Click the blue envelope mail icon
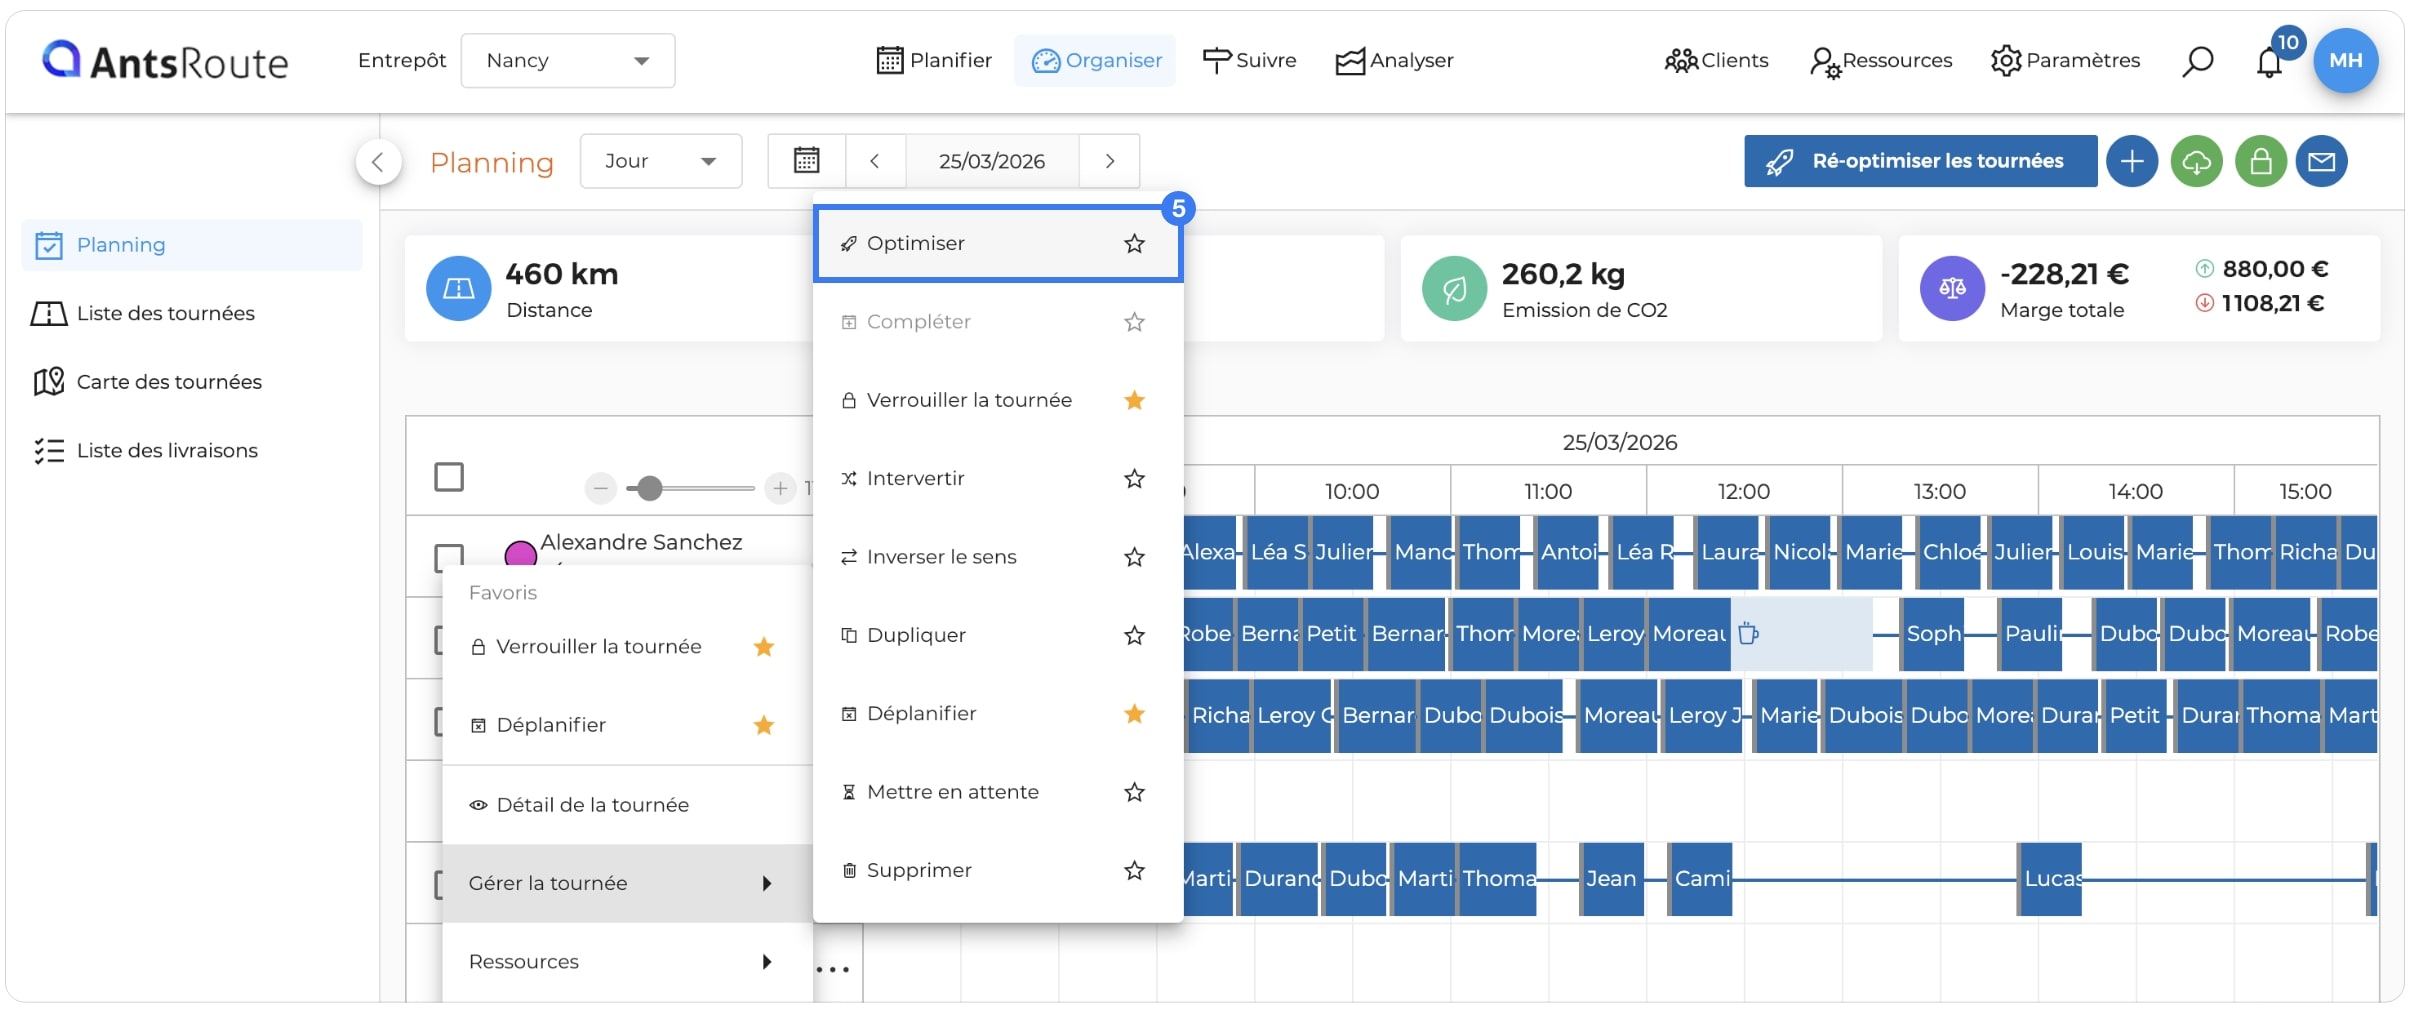This screenshot has width=2410, height=1009. click(2321, 161)
